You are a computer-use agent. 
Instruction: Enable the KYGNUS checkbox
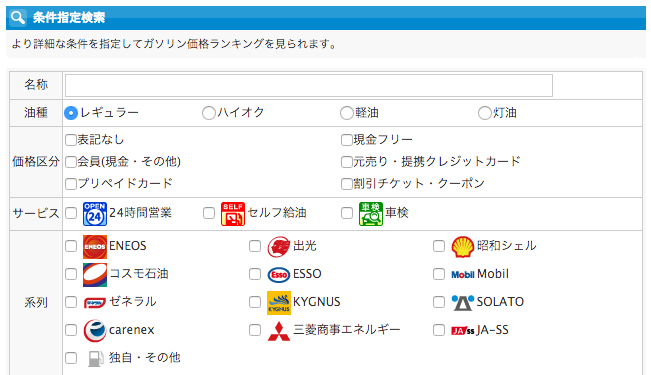coord(255,302)
